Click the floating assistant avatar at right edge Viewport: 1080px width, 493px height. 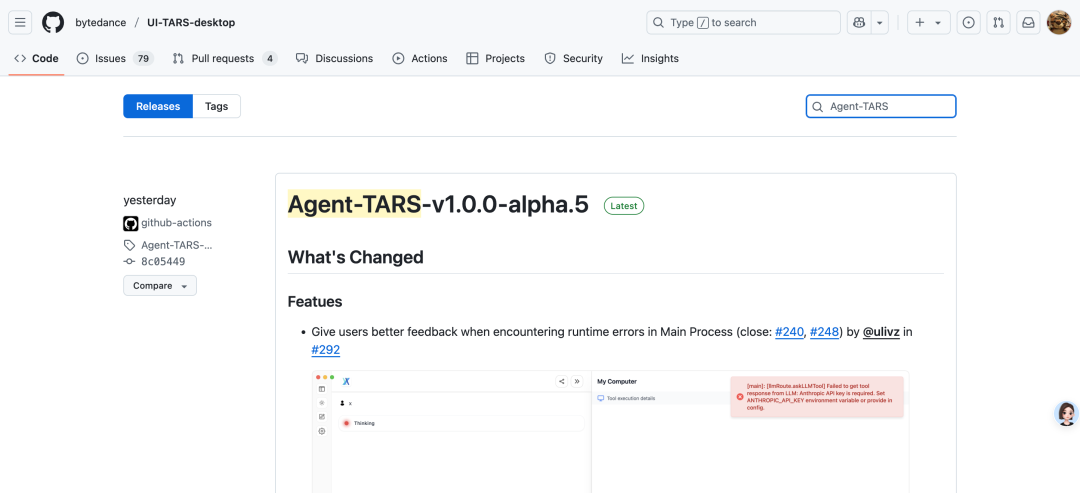[x=1066, y=414]
